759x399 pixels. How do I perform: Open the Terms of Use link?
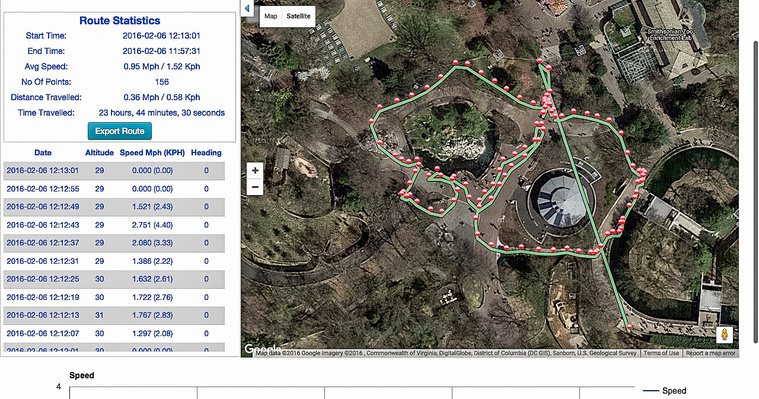pos(661,353)
